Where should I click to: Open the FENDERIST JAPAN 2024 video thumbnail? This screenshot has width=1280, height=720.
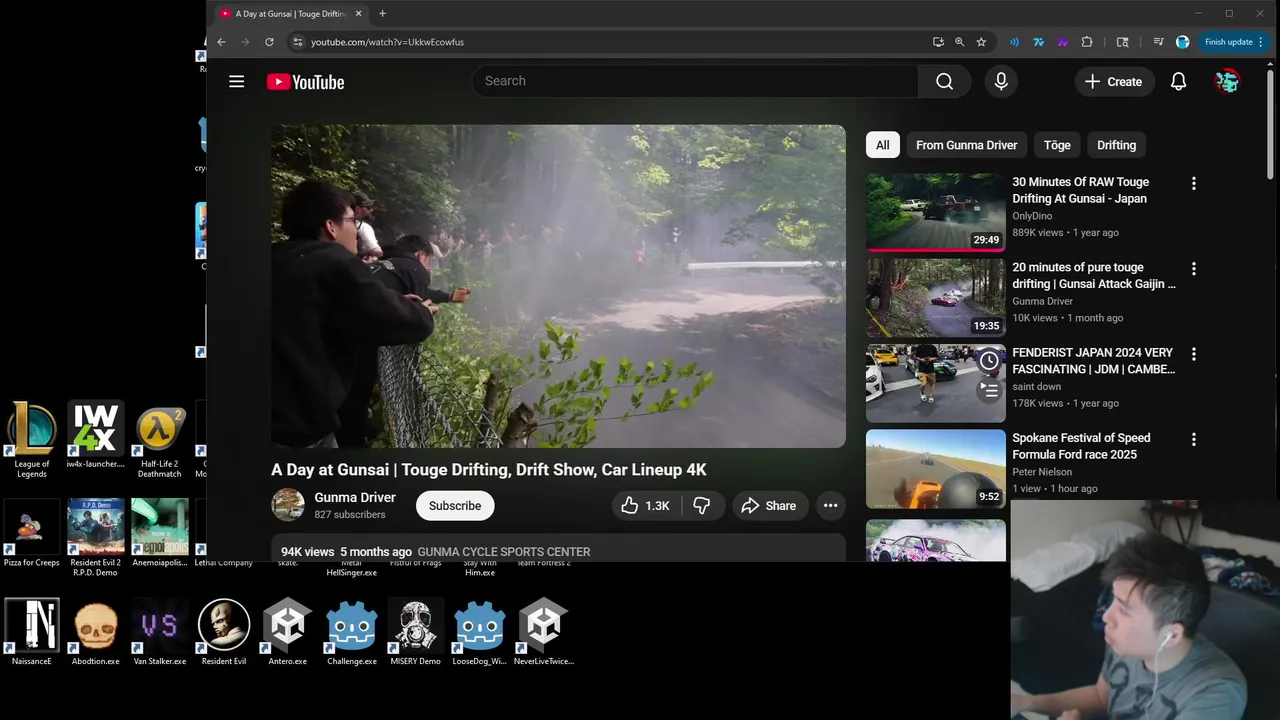(936, 383)
